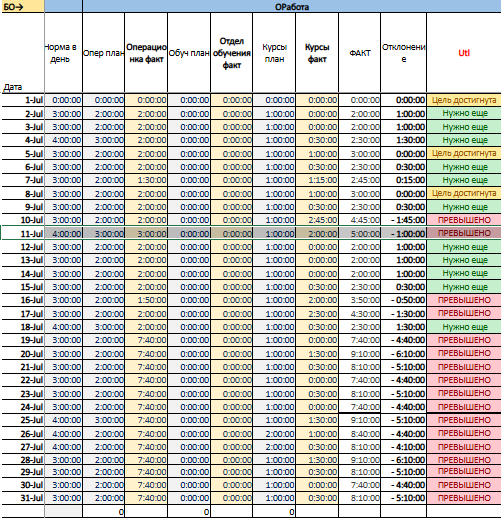Click ПРЕВЫШЕНО status for 29-Jul
The image size is (501, 518).
point(464,472)
